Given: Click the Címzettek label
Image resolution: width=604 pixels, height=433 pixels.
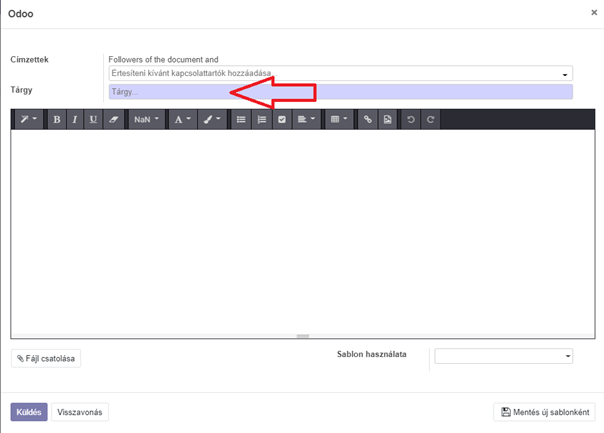Looking at the screenshot, I should click(29, 59).
